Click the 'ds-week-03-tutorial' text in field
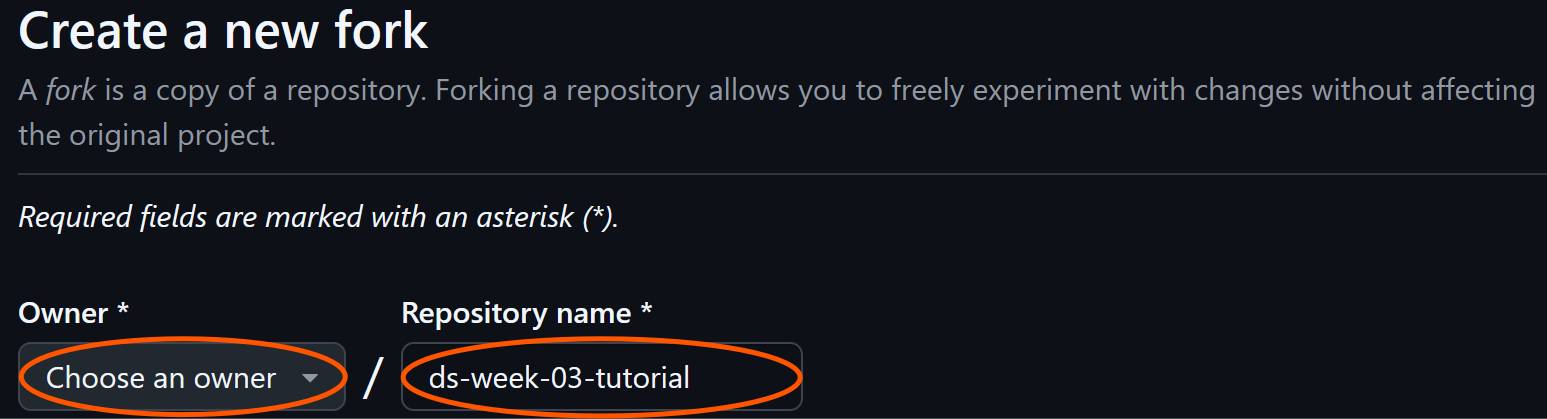The height and width of the screenshot is (419, 1547). pyautogui.click(x=559, y=378)
